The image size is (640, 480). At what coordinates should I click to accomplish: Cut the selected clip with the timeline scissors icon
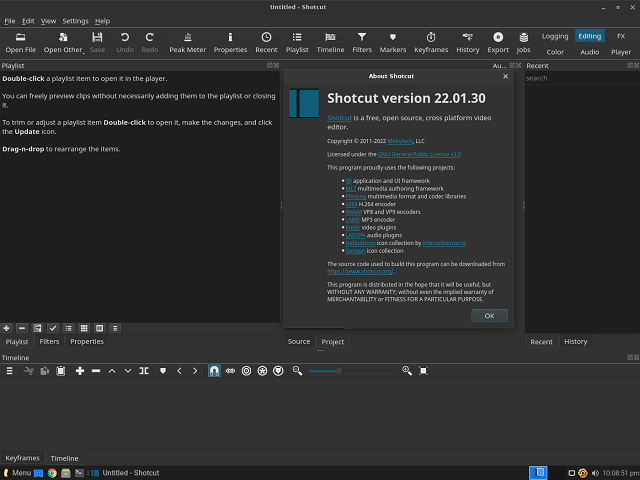[29, 371]
